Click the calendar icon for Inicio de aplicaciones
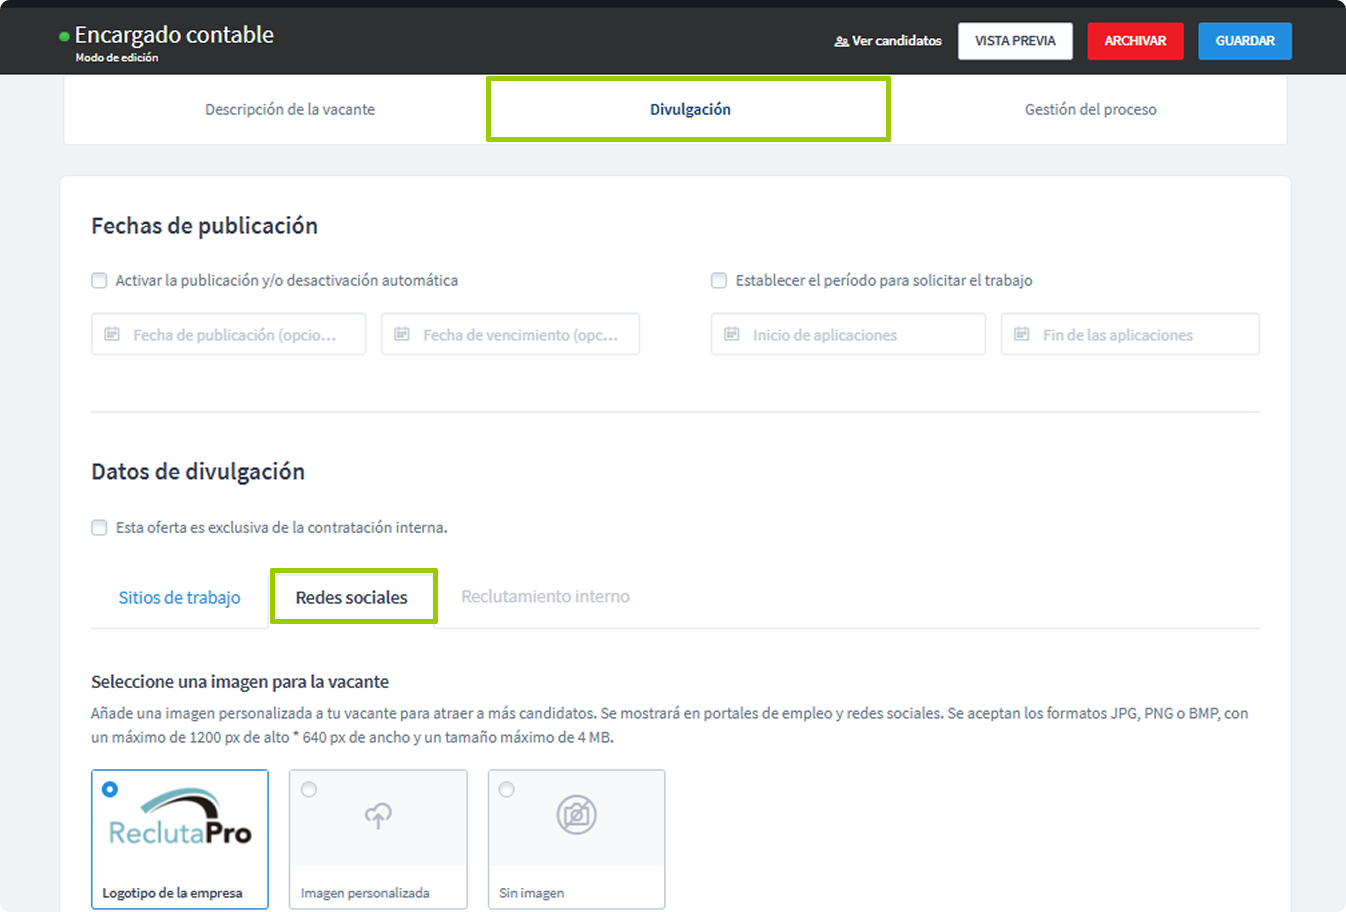1346x912 pixels. pos(731,334)
